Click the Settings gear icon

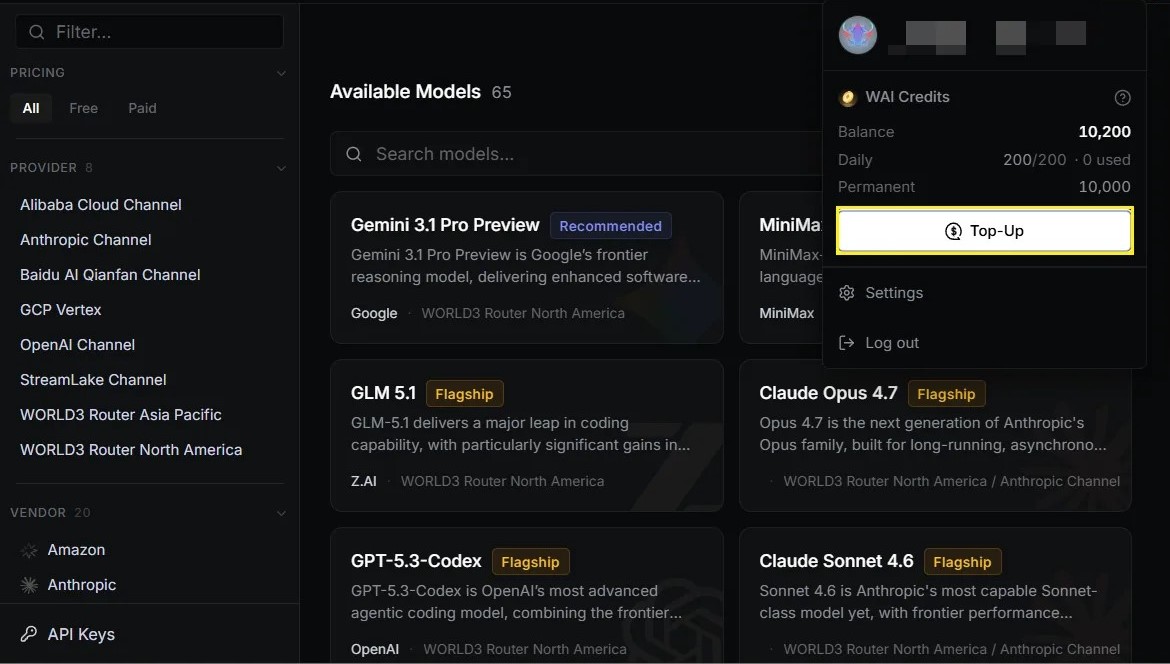point(846,293)
